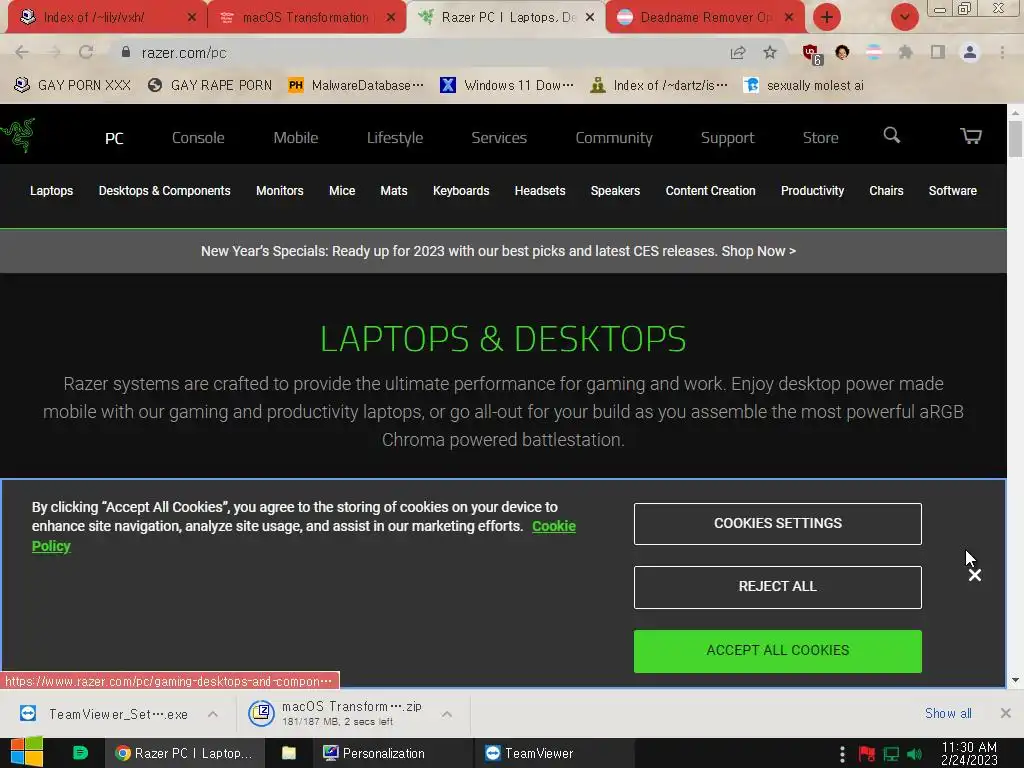Click the red flag tray icon
The height and width of the screenshot is (768, 1024).
[867, 754]
